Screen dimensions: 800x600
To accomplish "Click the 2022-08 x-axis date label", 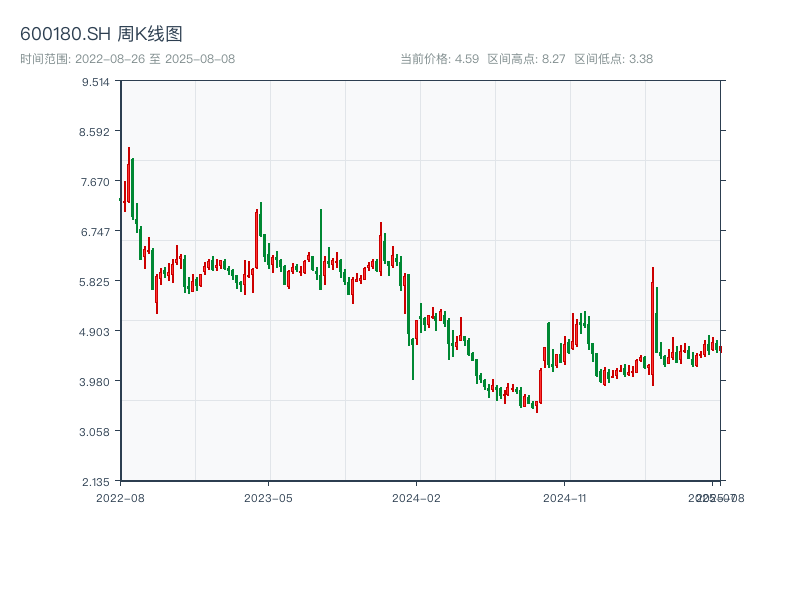I will 120,497.
